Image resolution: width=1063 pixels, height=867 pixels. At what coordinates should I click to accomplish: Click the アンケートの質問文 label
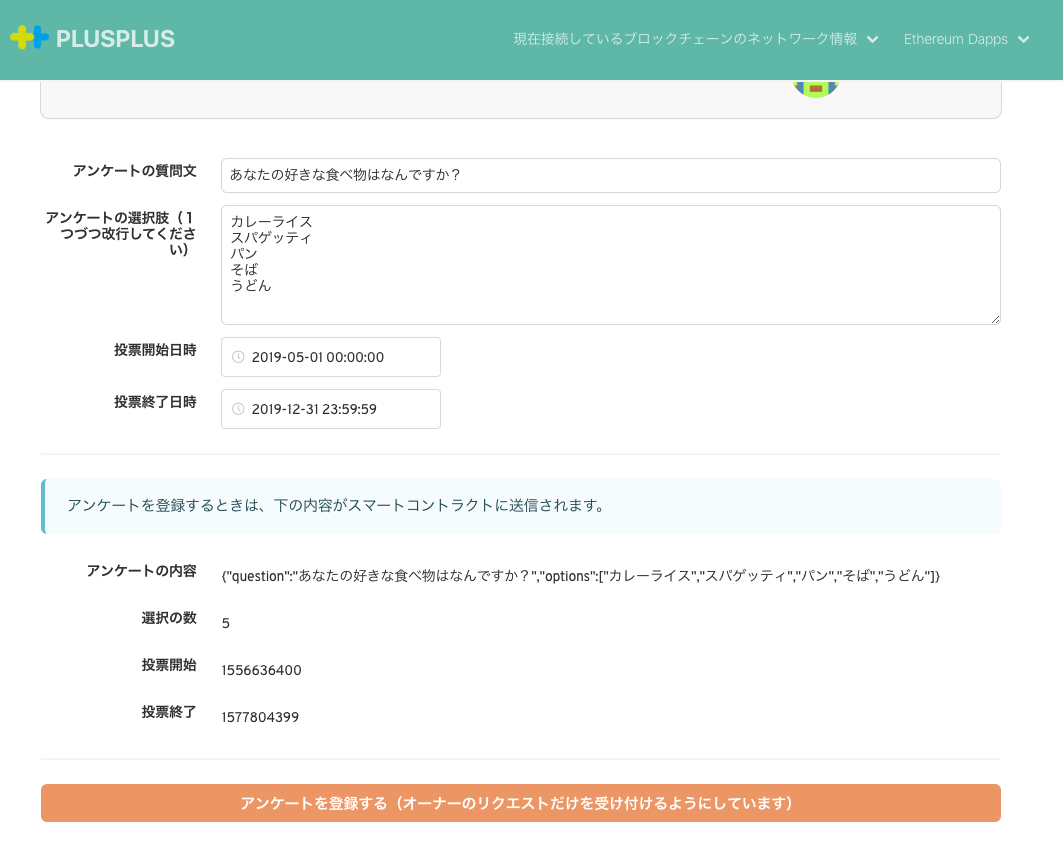tap(135, 171)
